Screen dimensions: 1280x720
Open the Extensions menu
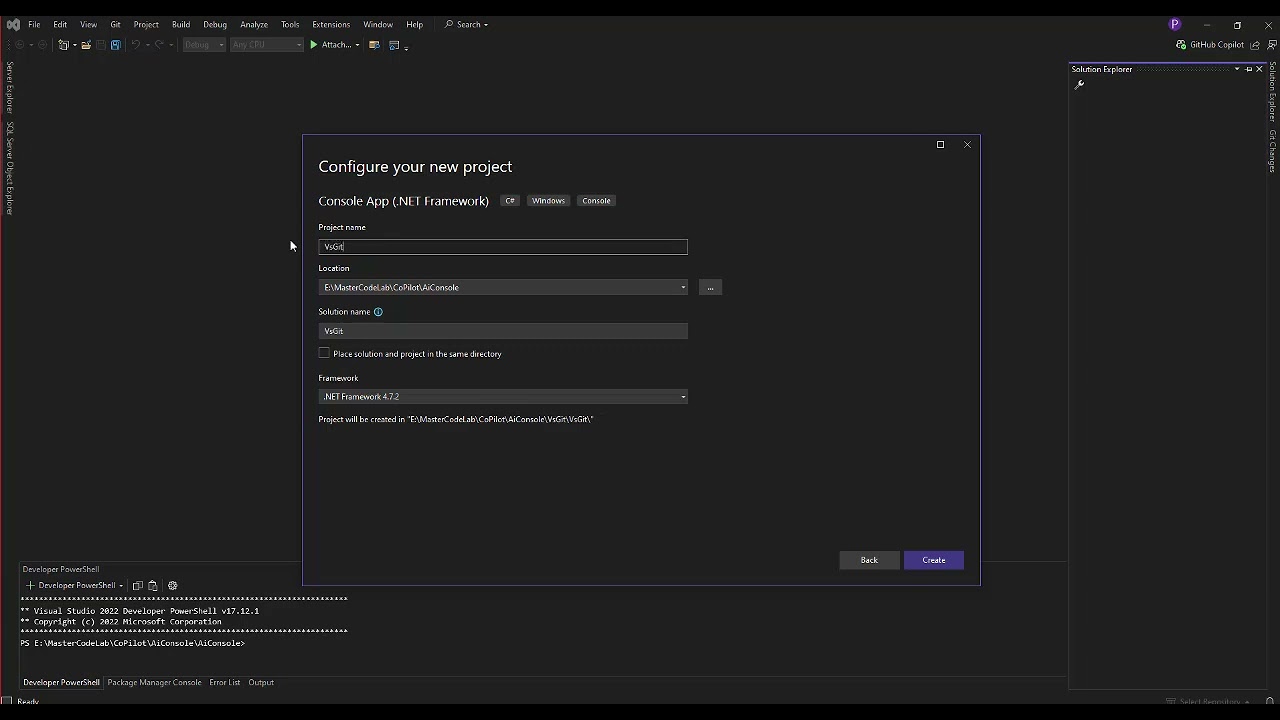tap(331, 24)
